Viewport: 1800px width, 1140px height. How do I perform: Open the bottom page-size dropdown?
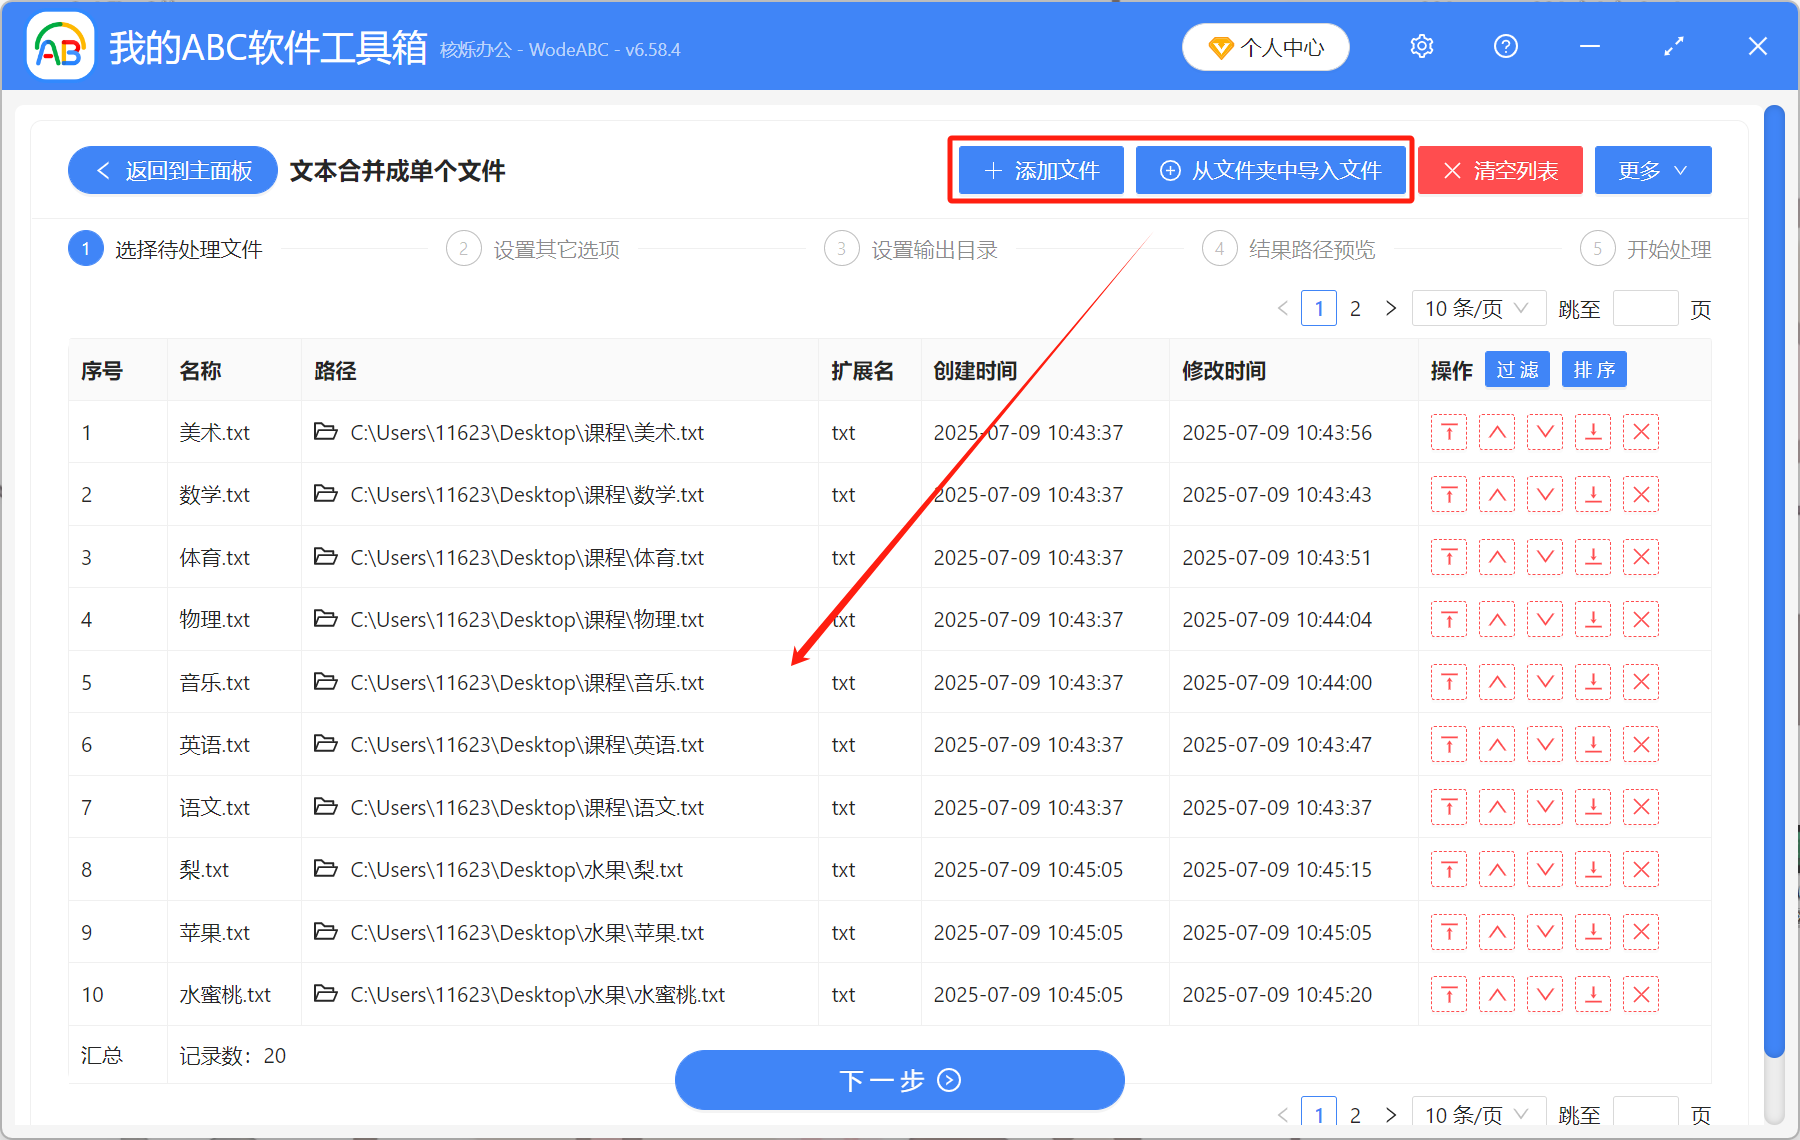click(x=1479, y=1114)
